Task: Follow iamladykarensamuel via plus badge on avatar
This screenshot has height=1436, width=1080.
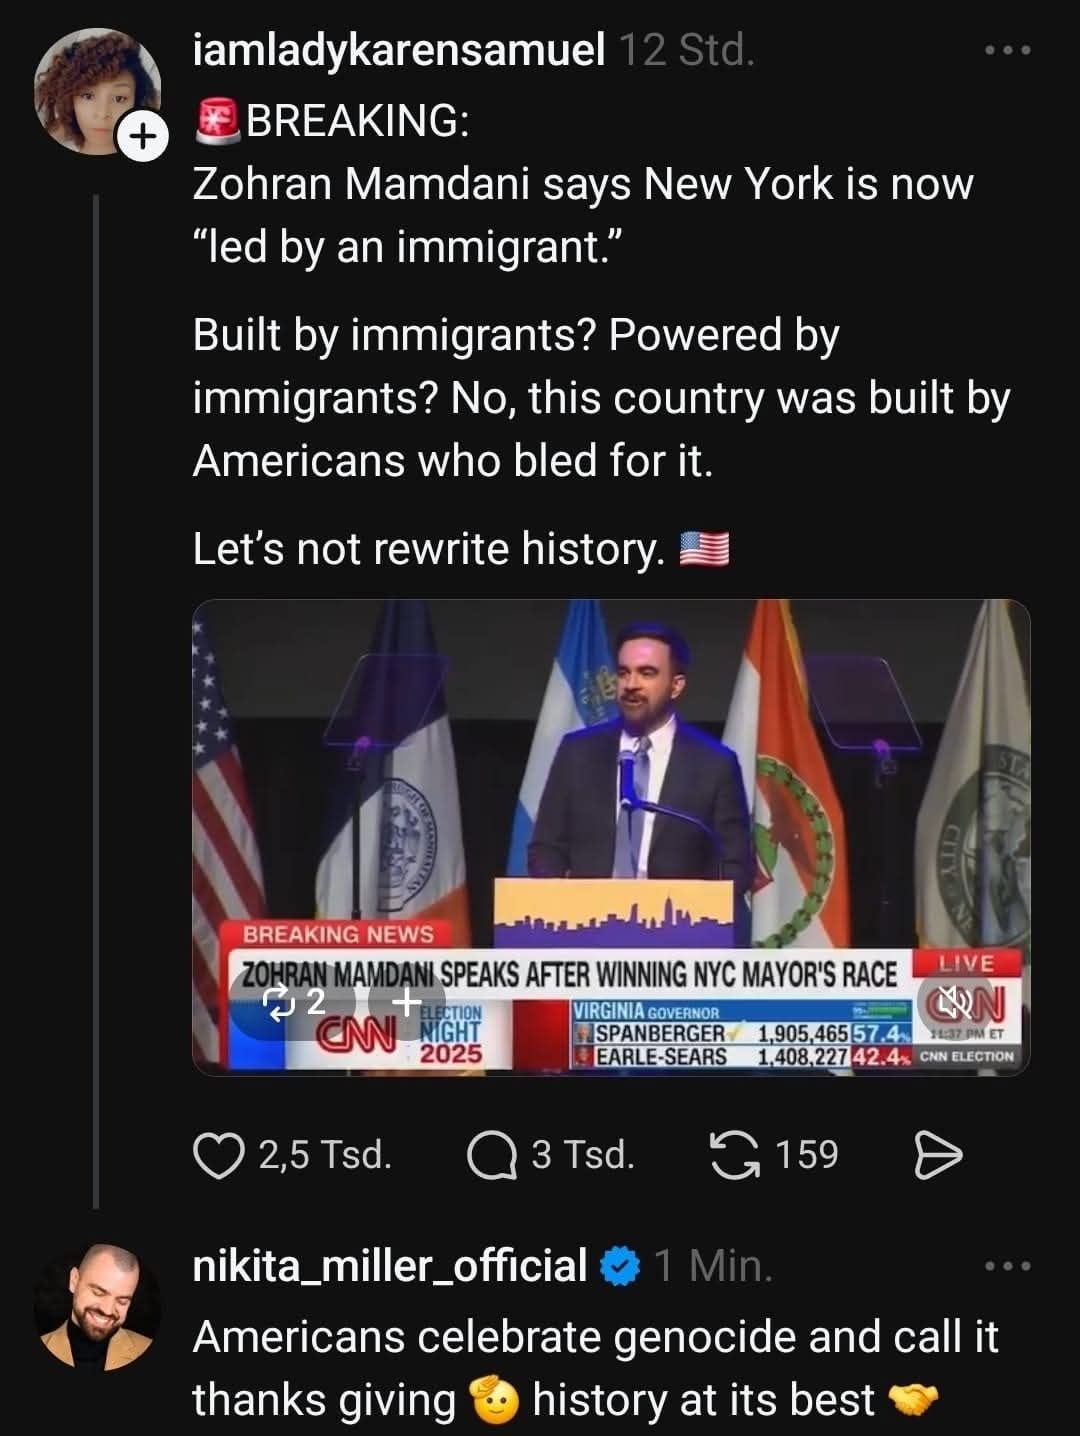Action: [x=142, y=137]
